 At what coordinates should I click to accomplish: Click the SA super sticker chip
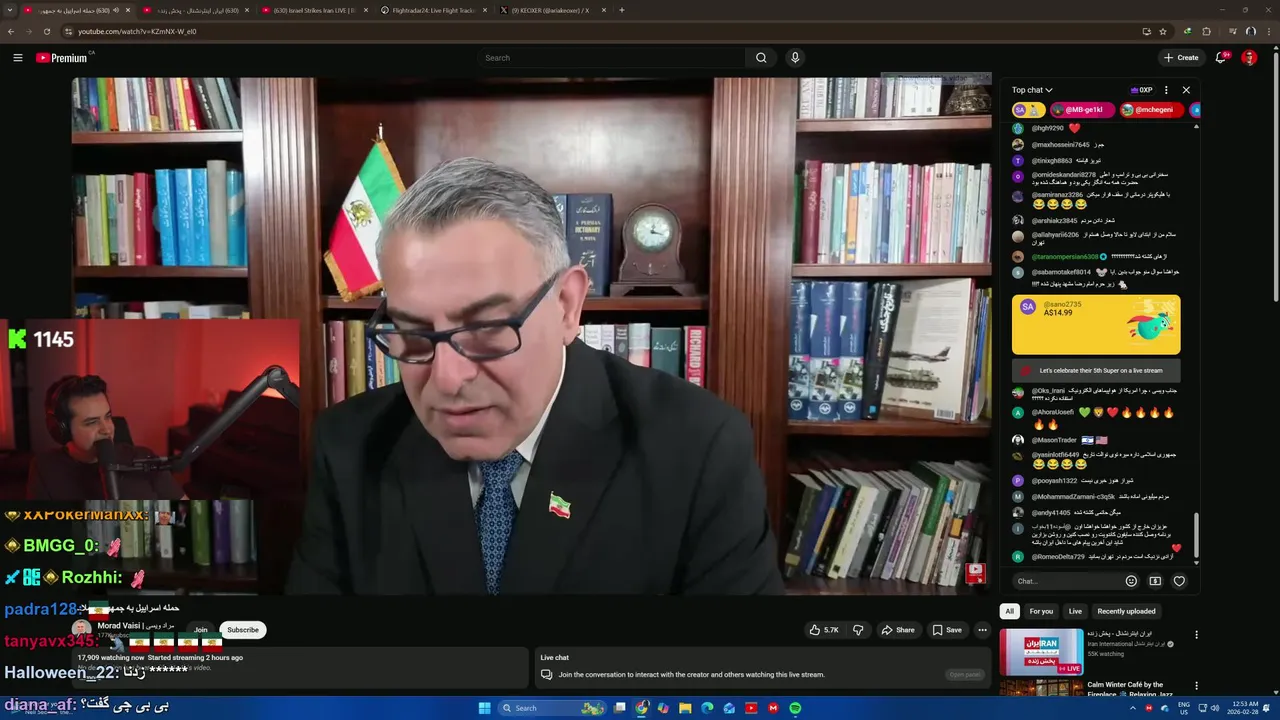pos(1028,110)
